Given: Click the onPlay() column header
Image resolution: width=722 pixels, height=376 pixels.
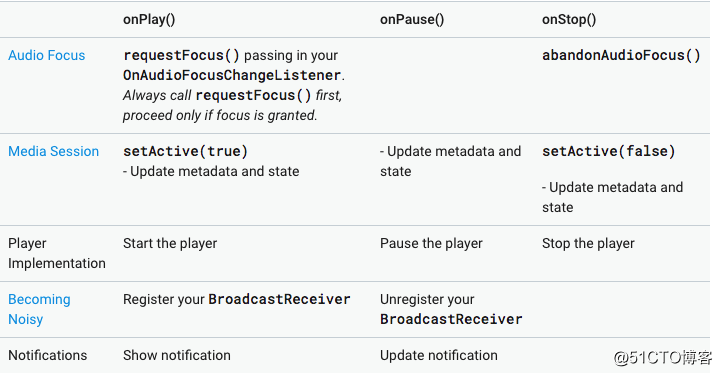Looking at the screenshot, I should 149,20.
